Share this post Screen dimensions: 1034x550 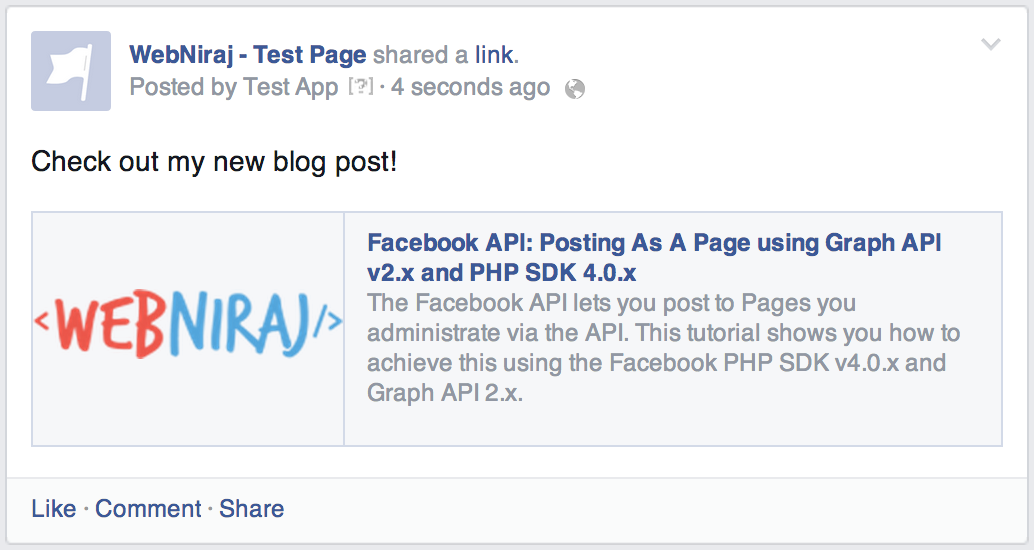pos(251,508)
